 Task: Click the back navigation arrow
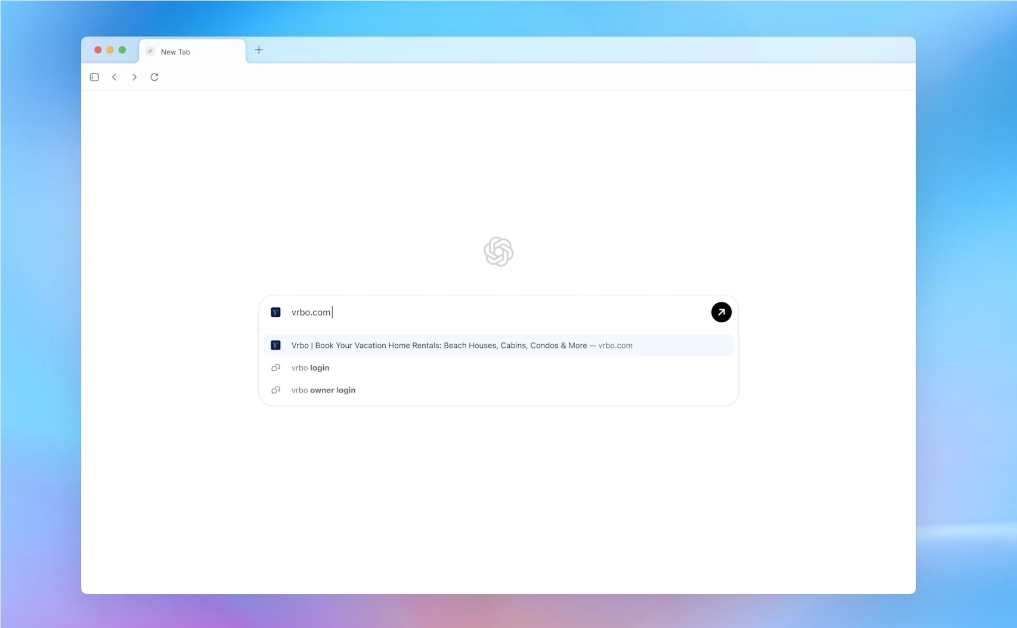[114, 77]
